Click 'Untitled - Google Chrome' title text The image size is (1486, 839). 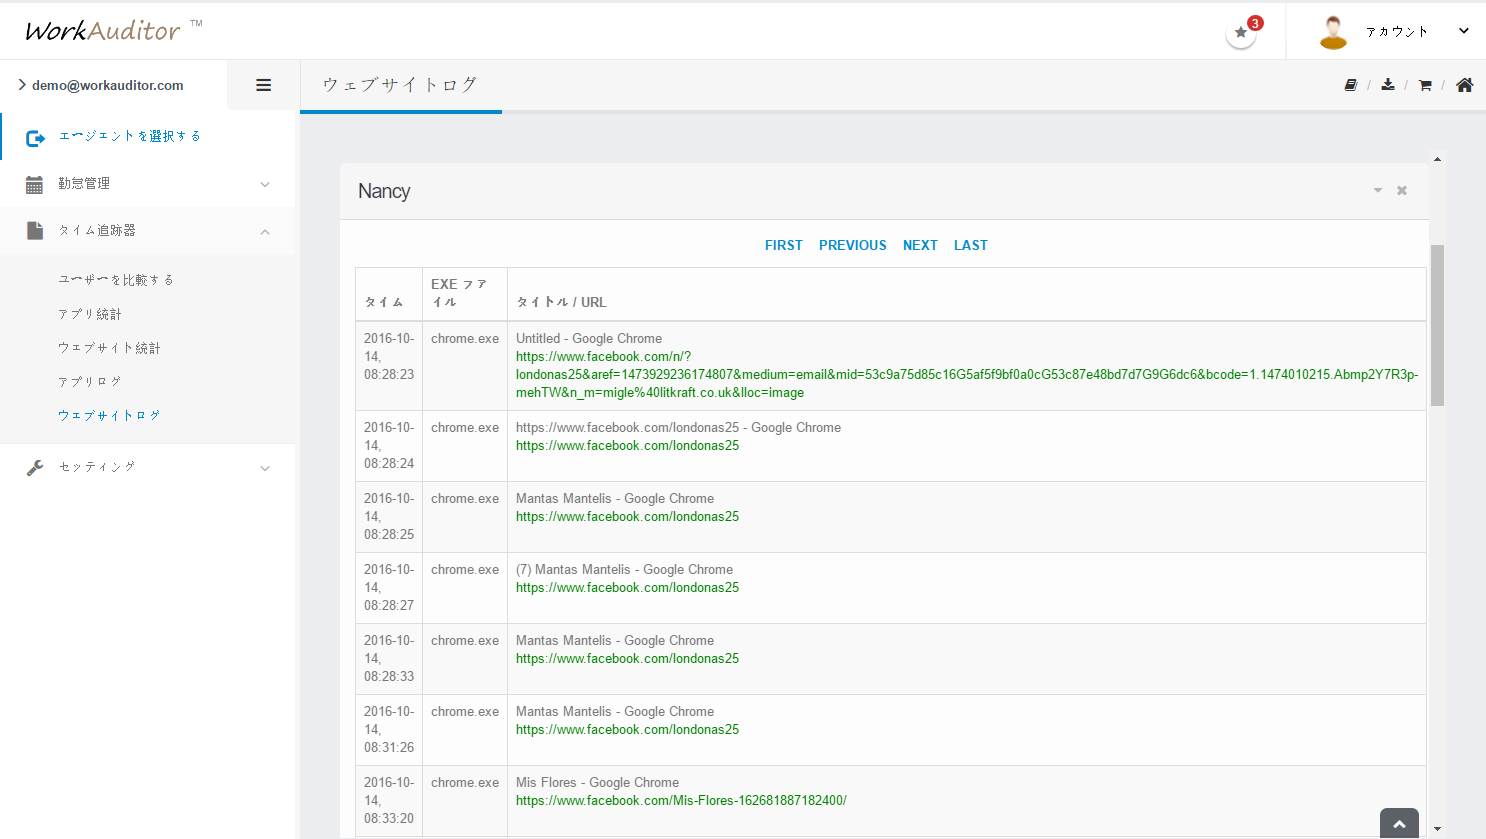coord(589,339)
